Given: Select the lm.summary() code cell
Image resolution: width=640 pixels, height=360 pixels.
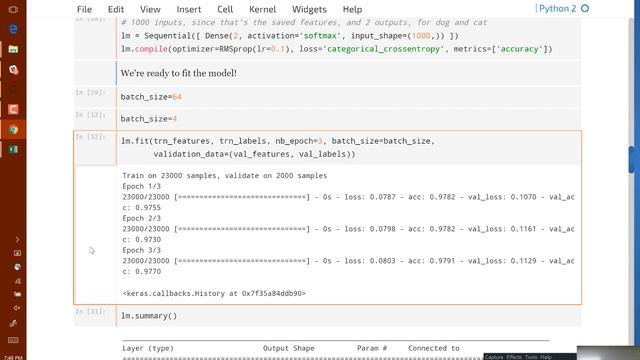Looking at the screenshot, I should 348,316.
